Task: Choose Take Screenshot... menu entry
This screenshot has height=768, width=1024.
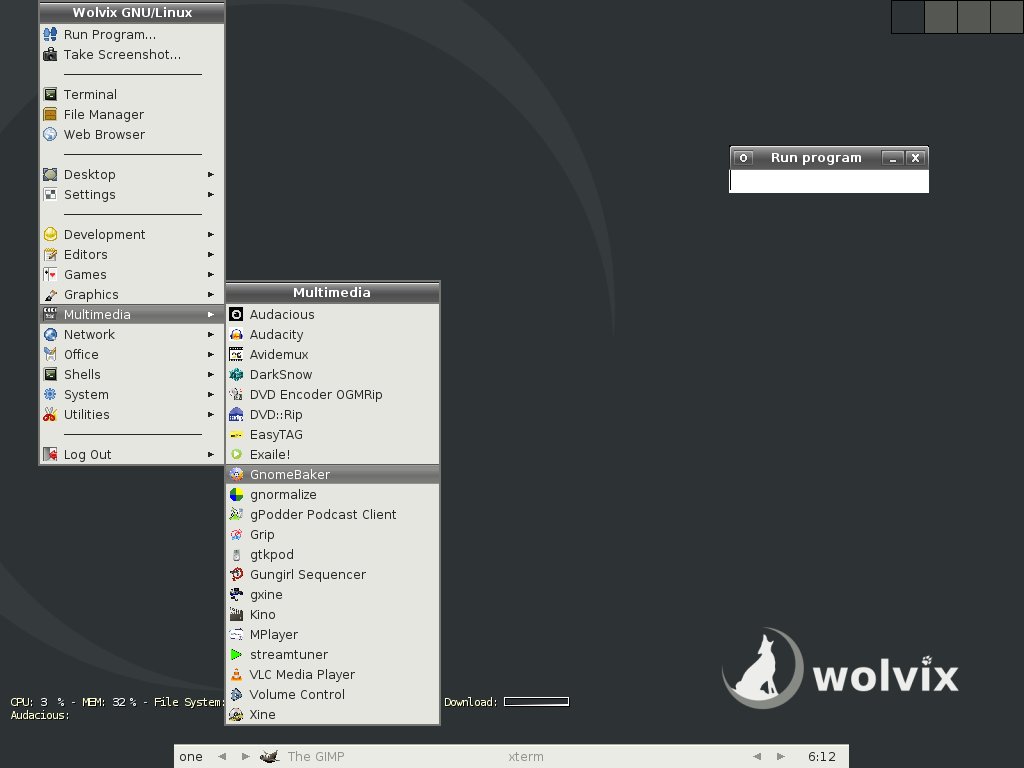Action: coord(132,54)
